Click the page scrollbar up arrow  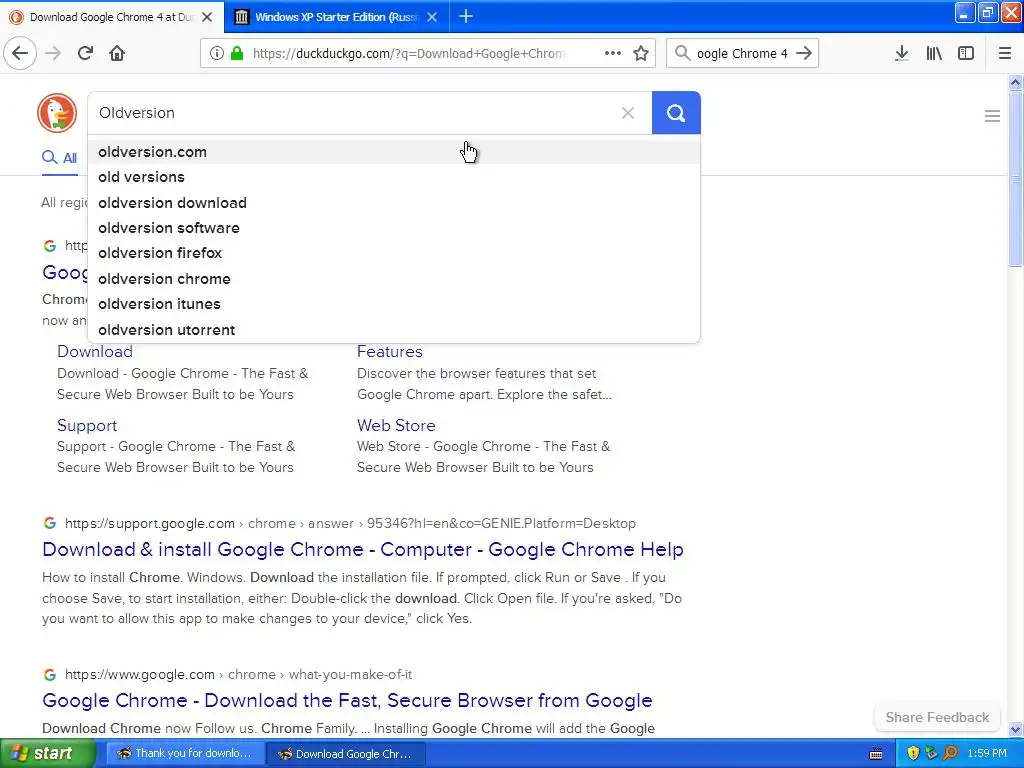coord(1015,82)
